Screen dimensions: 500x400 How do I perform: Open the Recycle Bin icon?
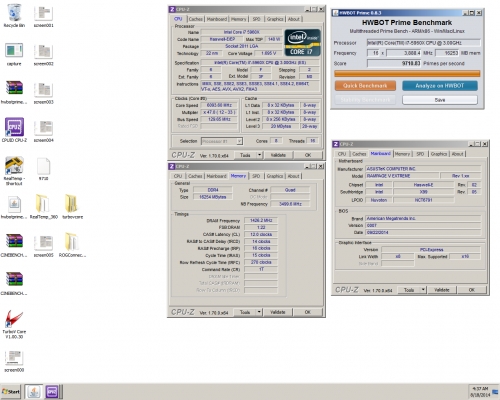[14, 13]
